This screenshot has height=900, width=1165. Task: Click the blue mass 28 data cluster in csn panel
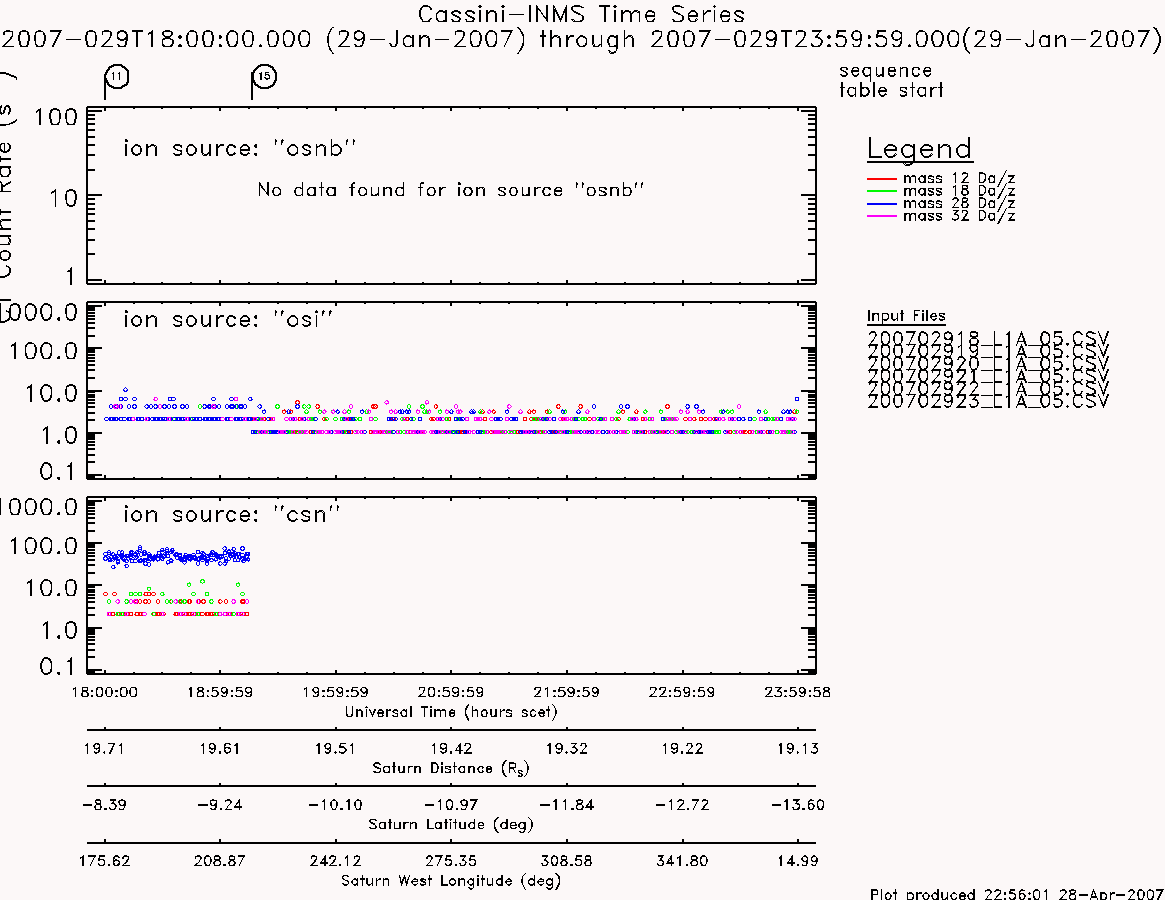[x=177, y=556]
